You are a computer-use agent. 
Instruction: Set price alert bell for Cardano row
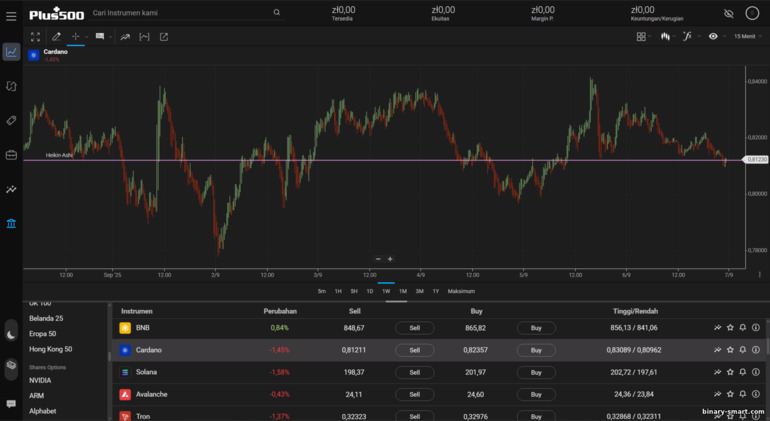[x=743, y=350]
